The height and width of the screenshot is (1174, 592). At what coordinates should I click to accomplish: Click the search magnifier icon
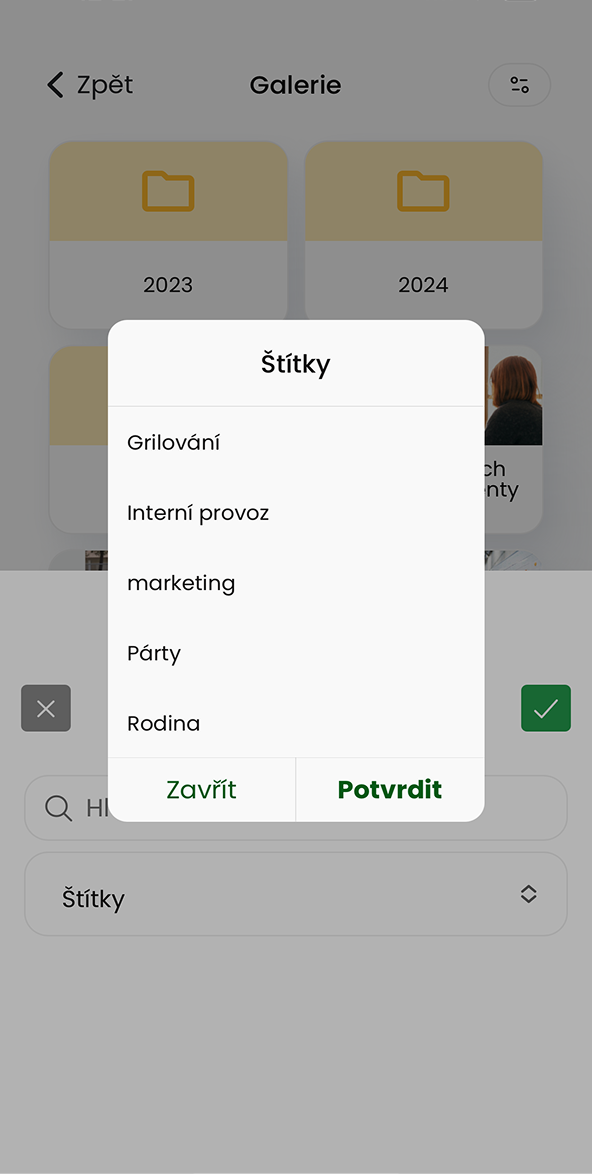[58, 808]
